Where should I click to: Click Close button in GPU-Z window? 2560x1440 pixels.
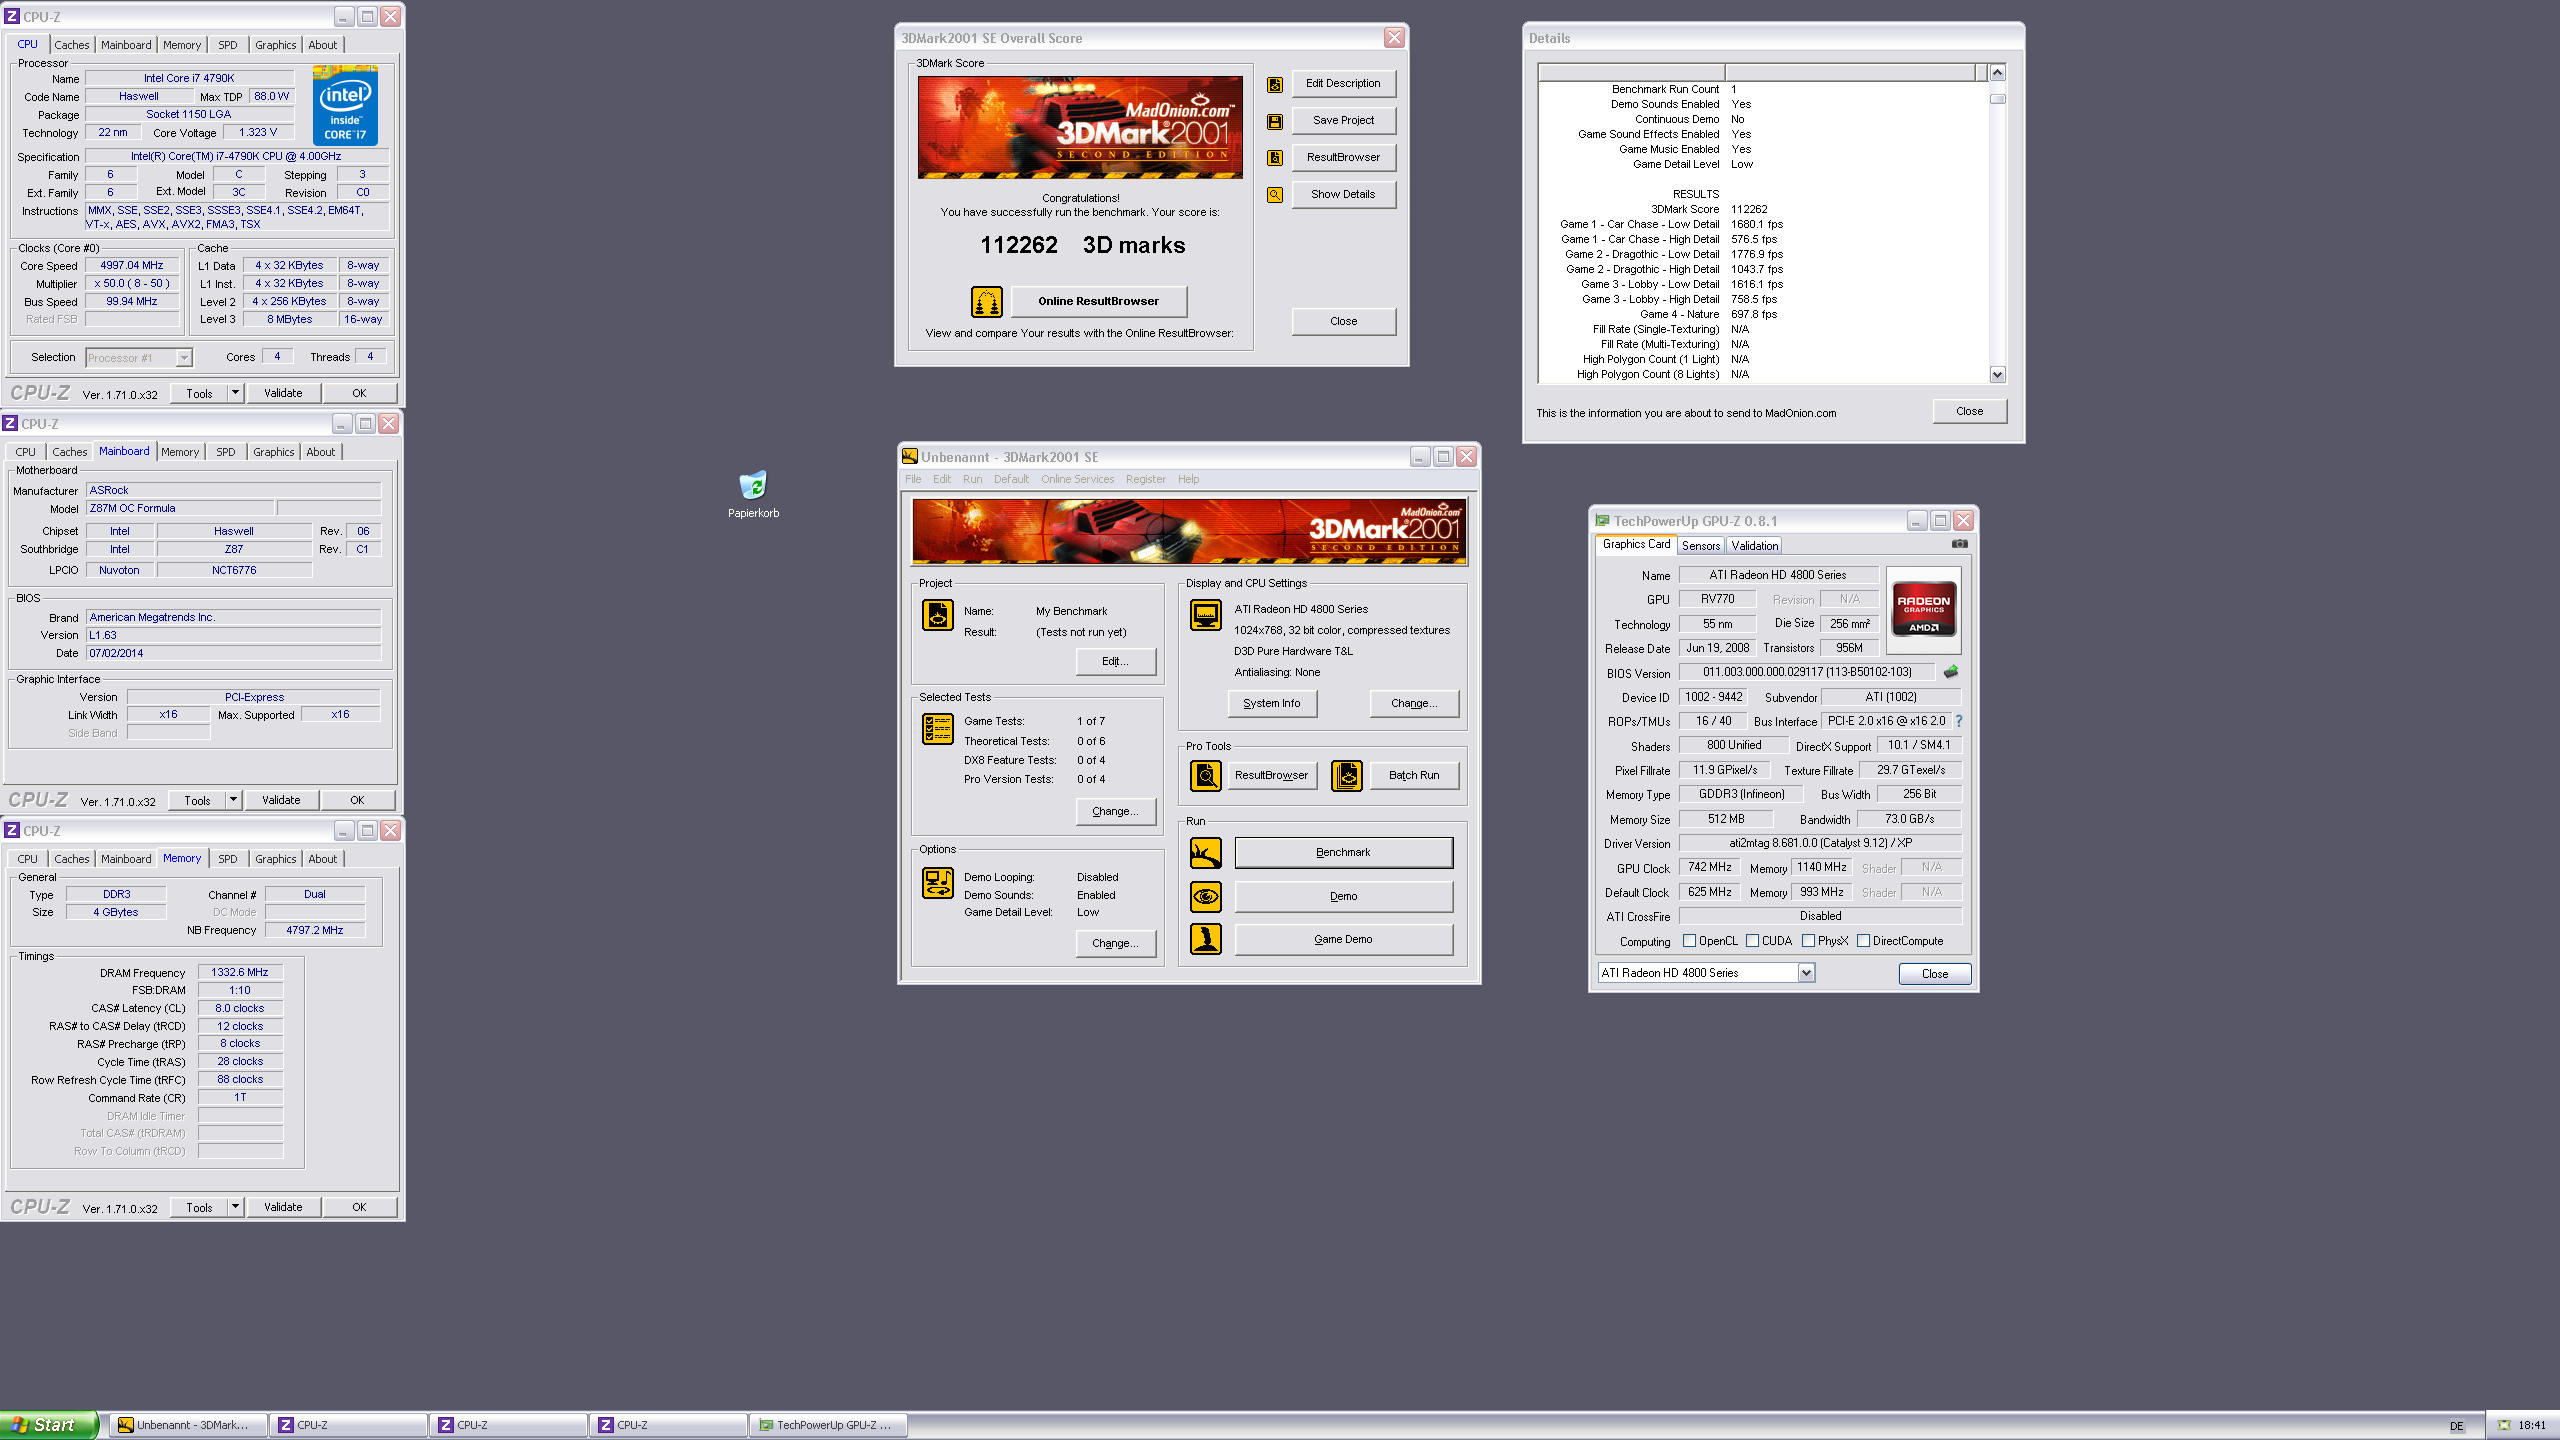click(1934, 974)
